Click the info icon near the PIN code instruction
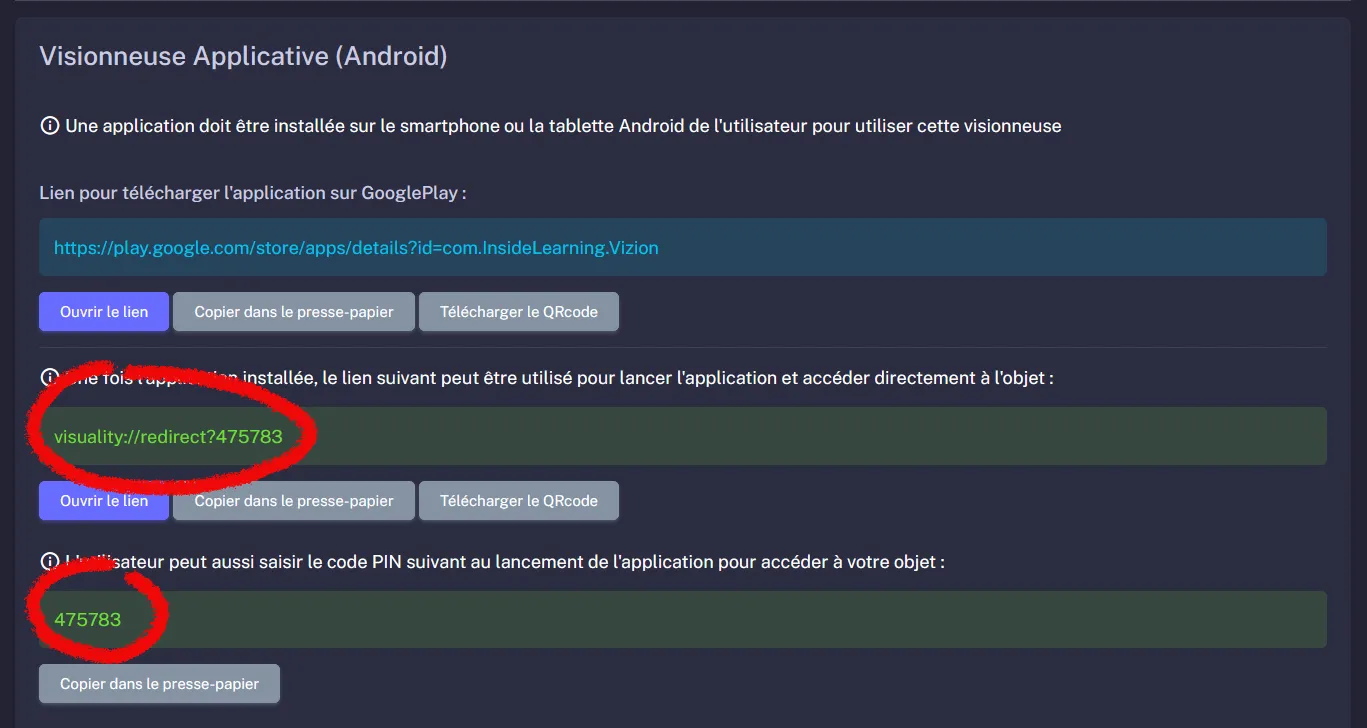1367x728 pixels. 51,561
